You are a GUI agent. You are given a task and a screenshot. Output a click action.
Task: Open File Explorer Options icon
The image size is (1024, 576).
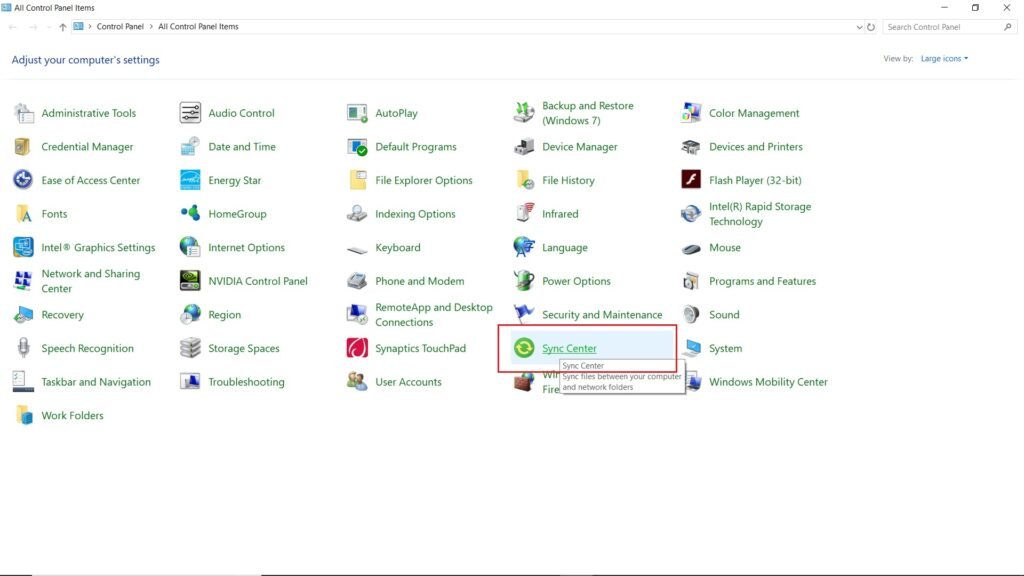click(x=358, y=180)
